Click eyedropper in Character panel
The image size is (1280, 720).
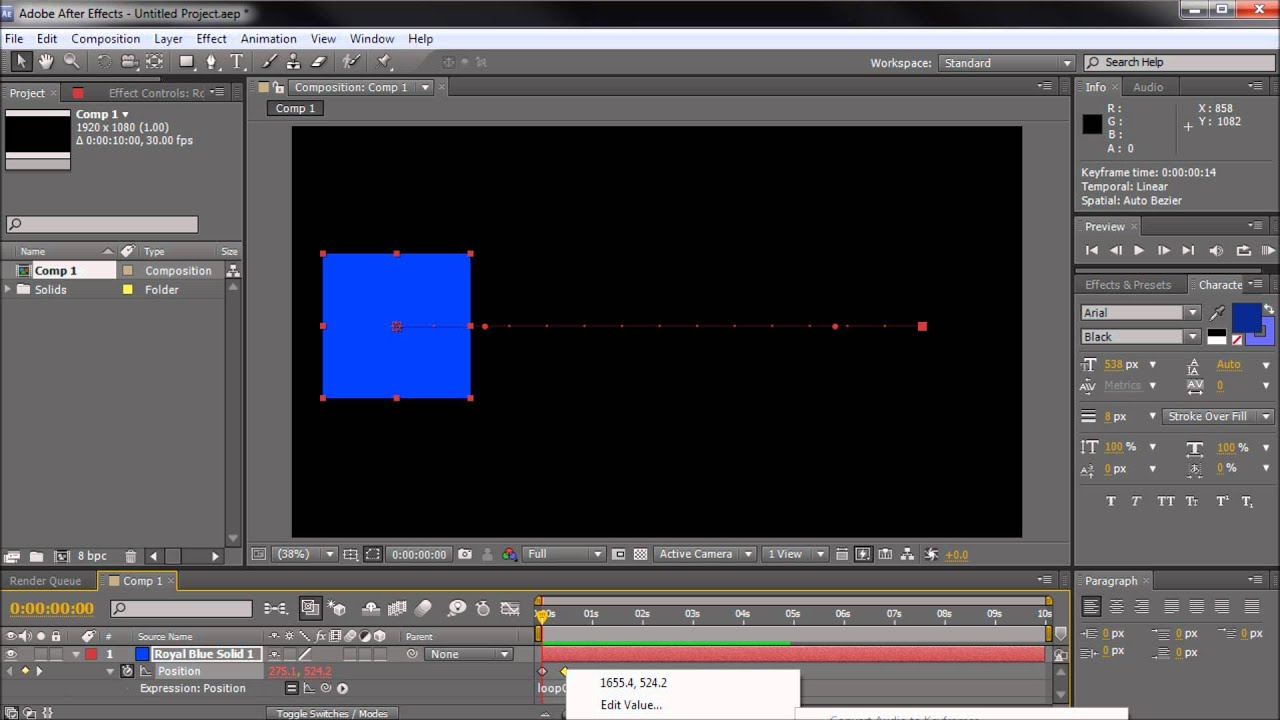coord(1217,313)
